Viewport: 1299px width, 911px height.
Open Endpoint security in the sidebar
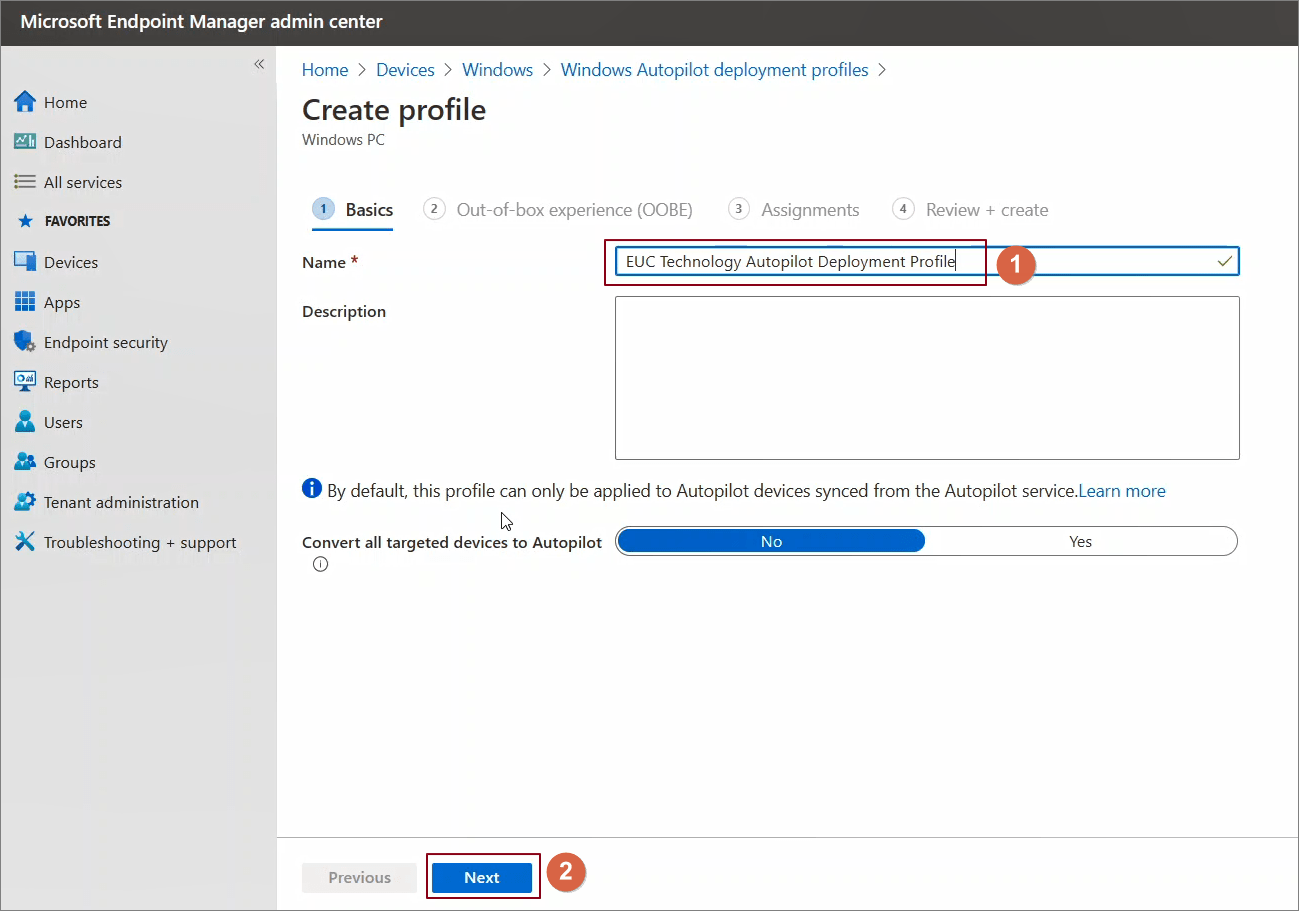[106, 342]
